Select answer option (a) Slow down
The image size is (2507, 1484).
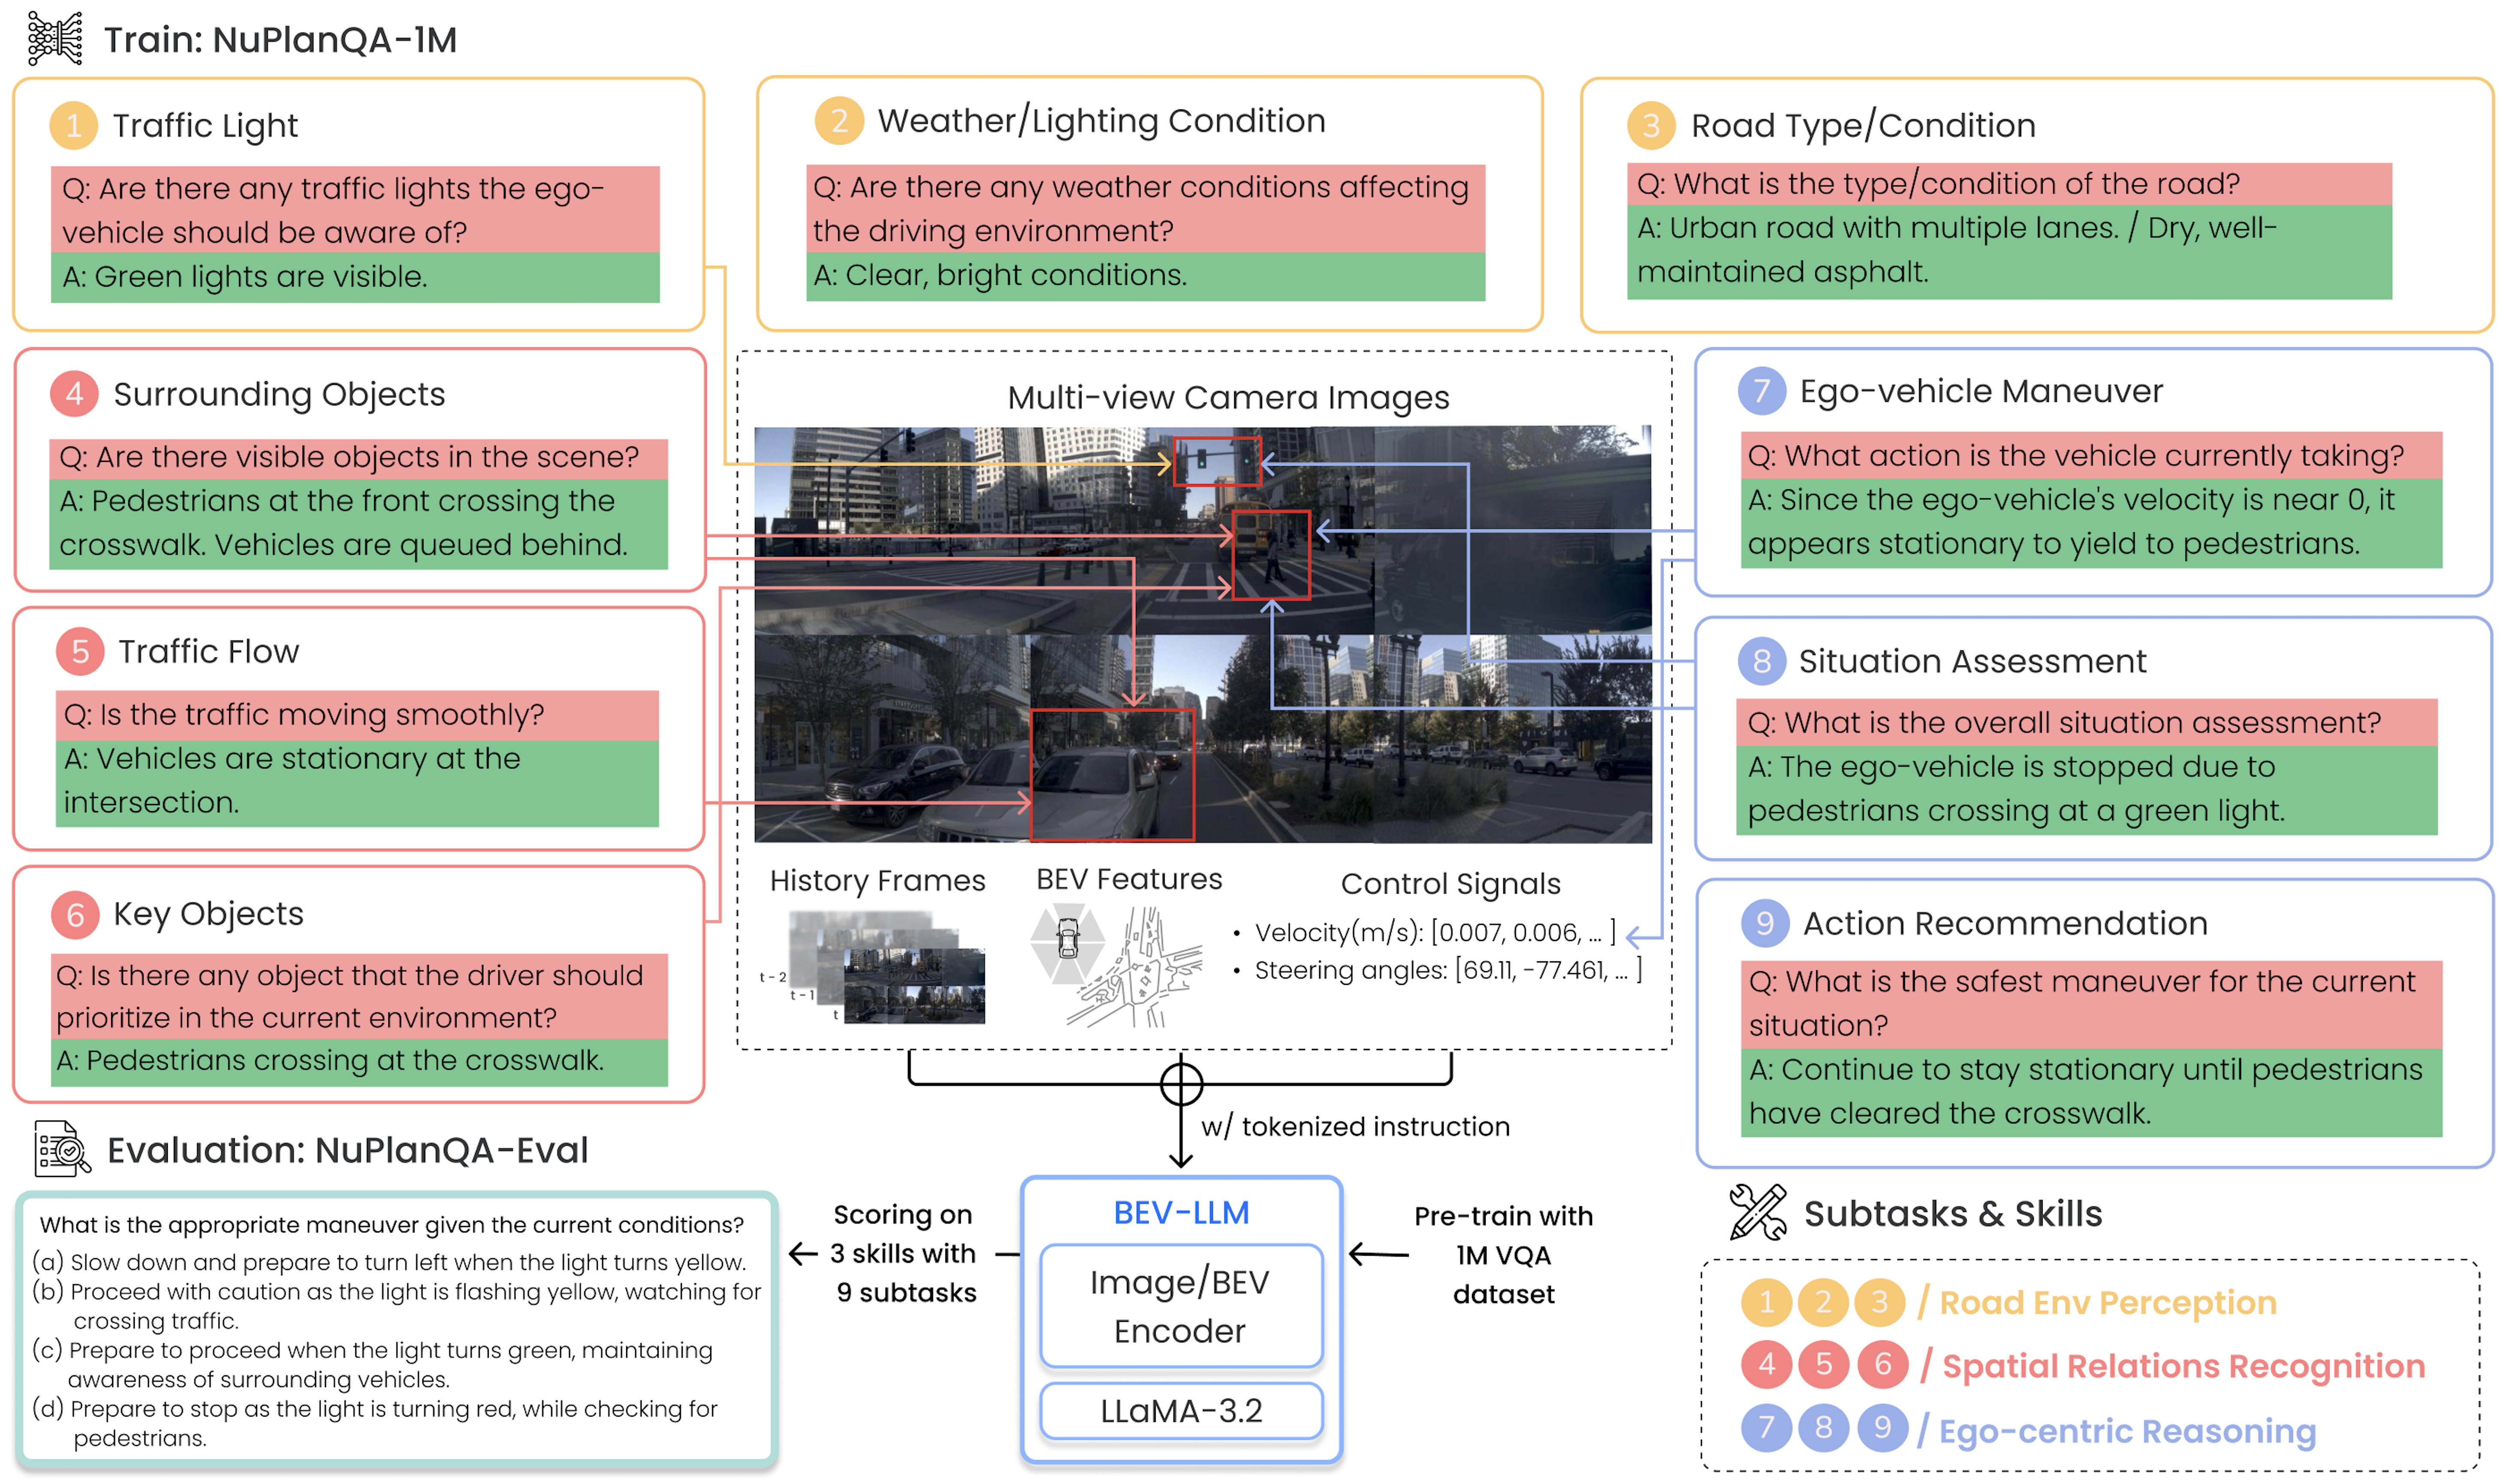pyautogui.click(x=390, y=1262)
